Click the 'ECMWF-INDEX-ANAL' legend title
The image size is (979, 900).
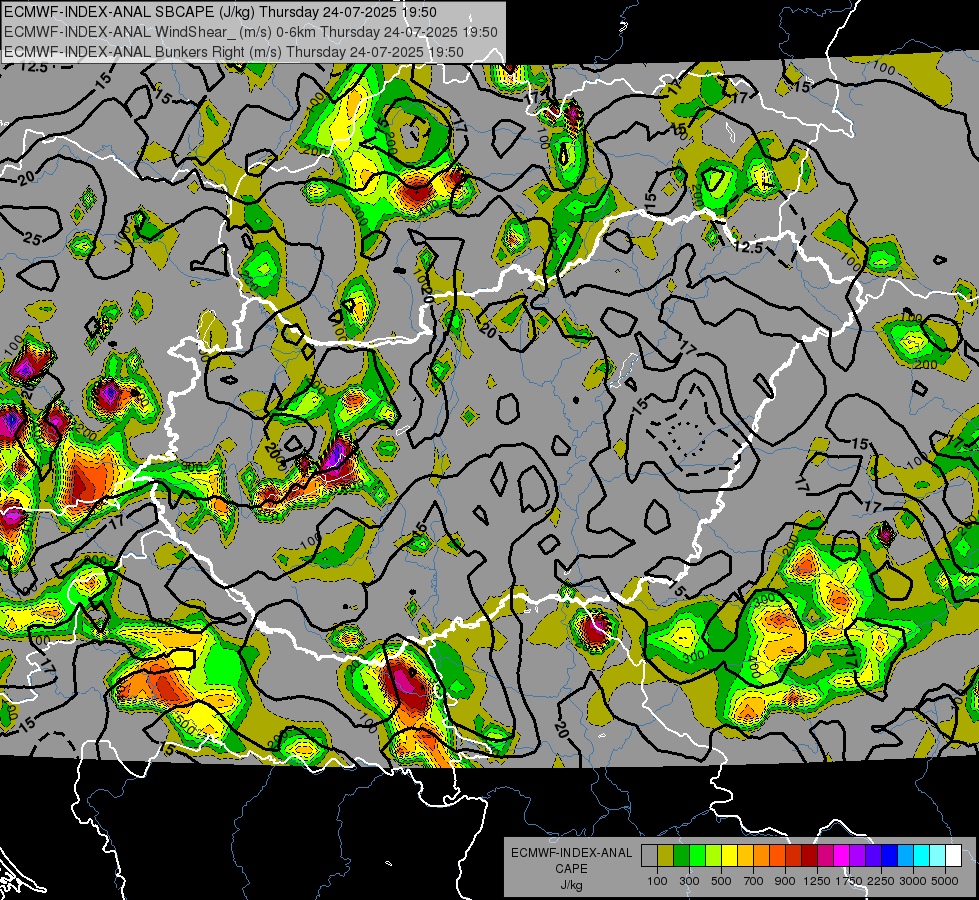coord(571,853)
